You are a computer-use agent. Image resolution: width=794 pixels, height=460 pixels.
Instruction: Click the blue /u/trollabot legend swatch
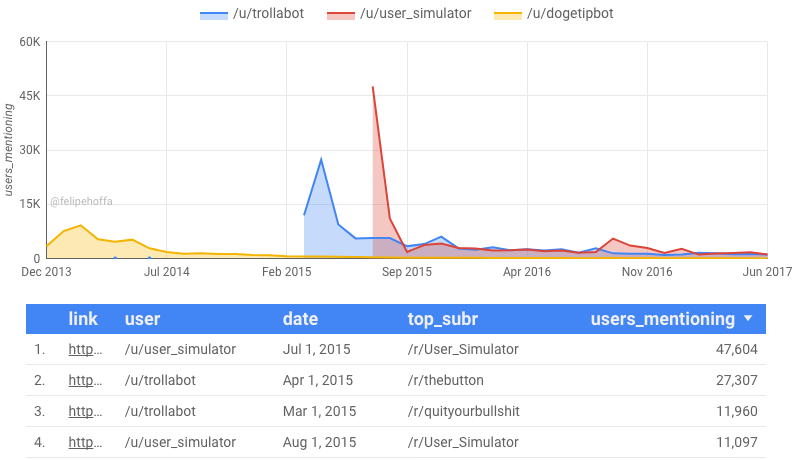(214, 15)
